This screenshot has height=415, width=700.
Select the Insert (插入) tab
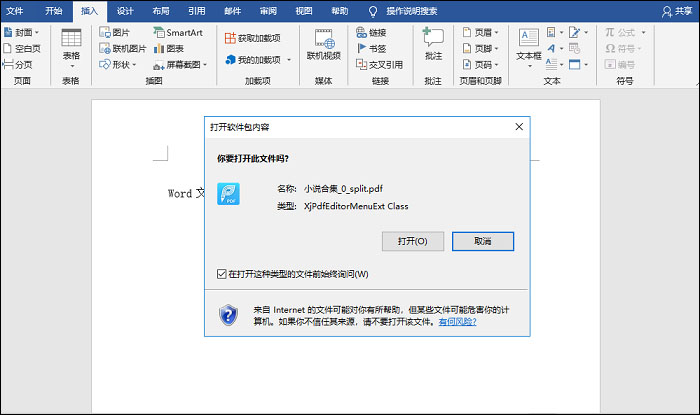[x=89, y=11]
